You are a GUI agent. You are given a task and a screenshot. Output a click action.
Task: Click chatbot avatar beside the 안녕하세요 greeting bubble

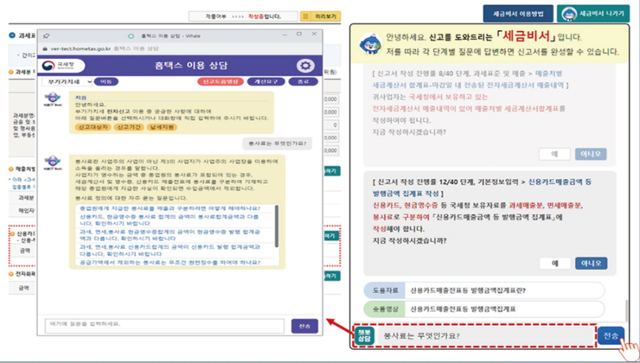point(53,99)
